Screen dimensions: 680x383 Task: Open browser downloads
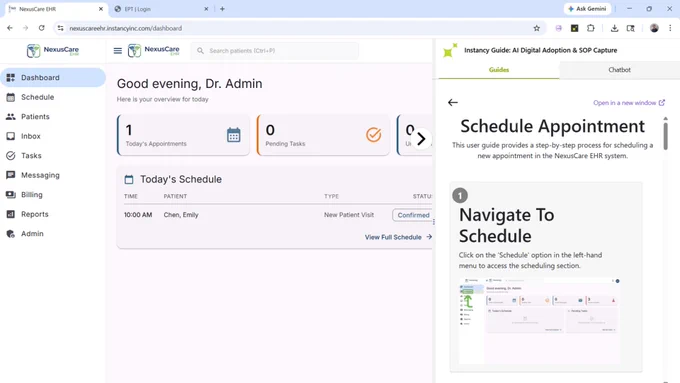click(x=615, y=28)
